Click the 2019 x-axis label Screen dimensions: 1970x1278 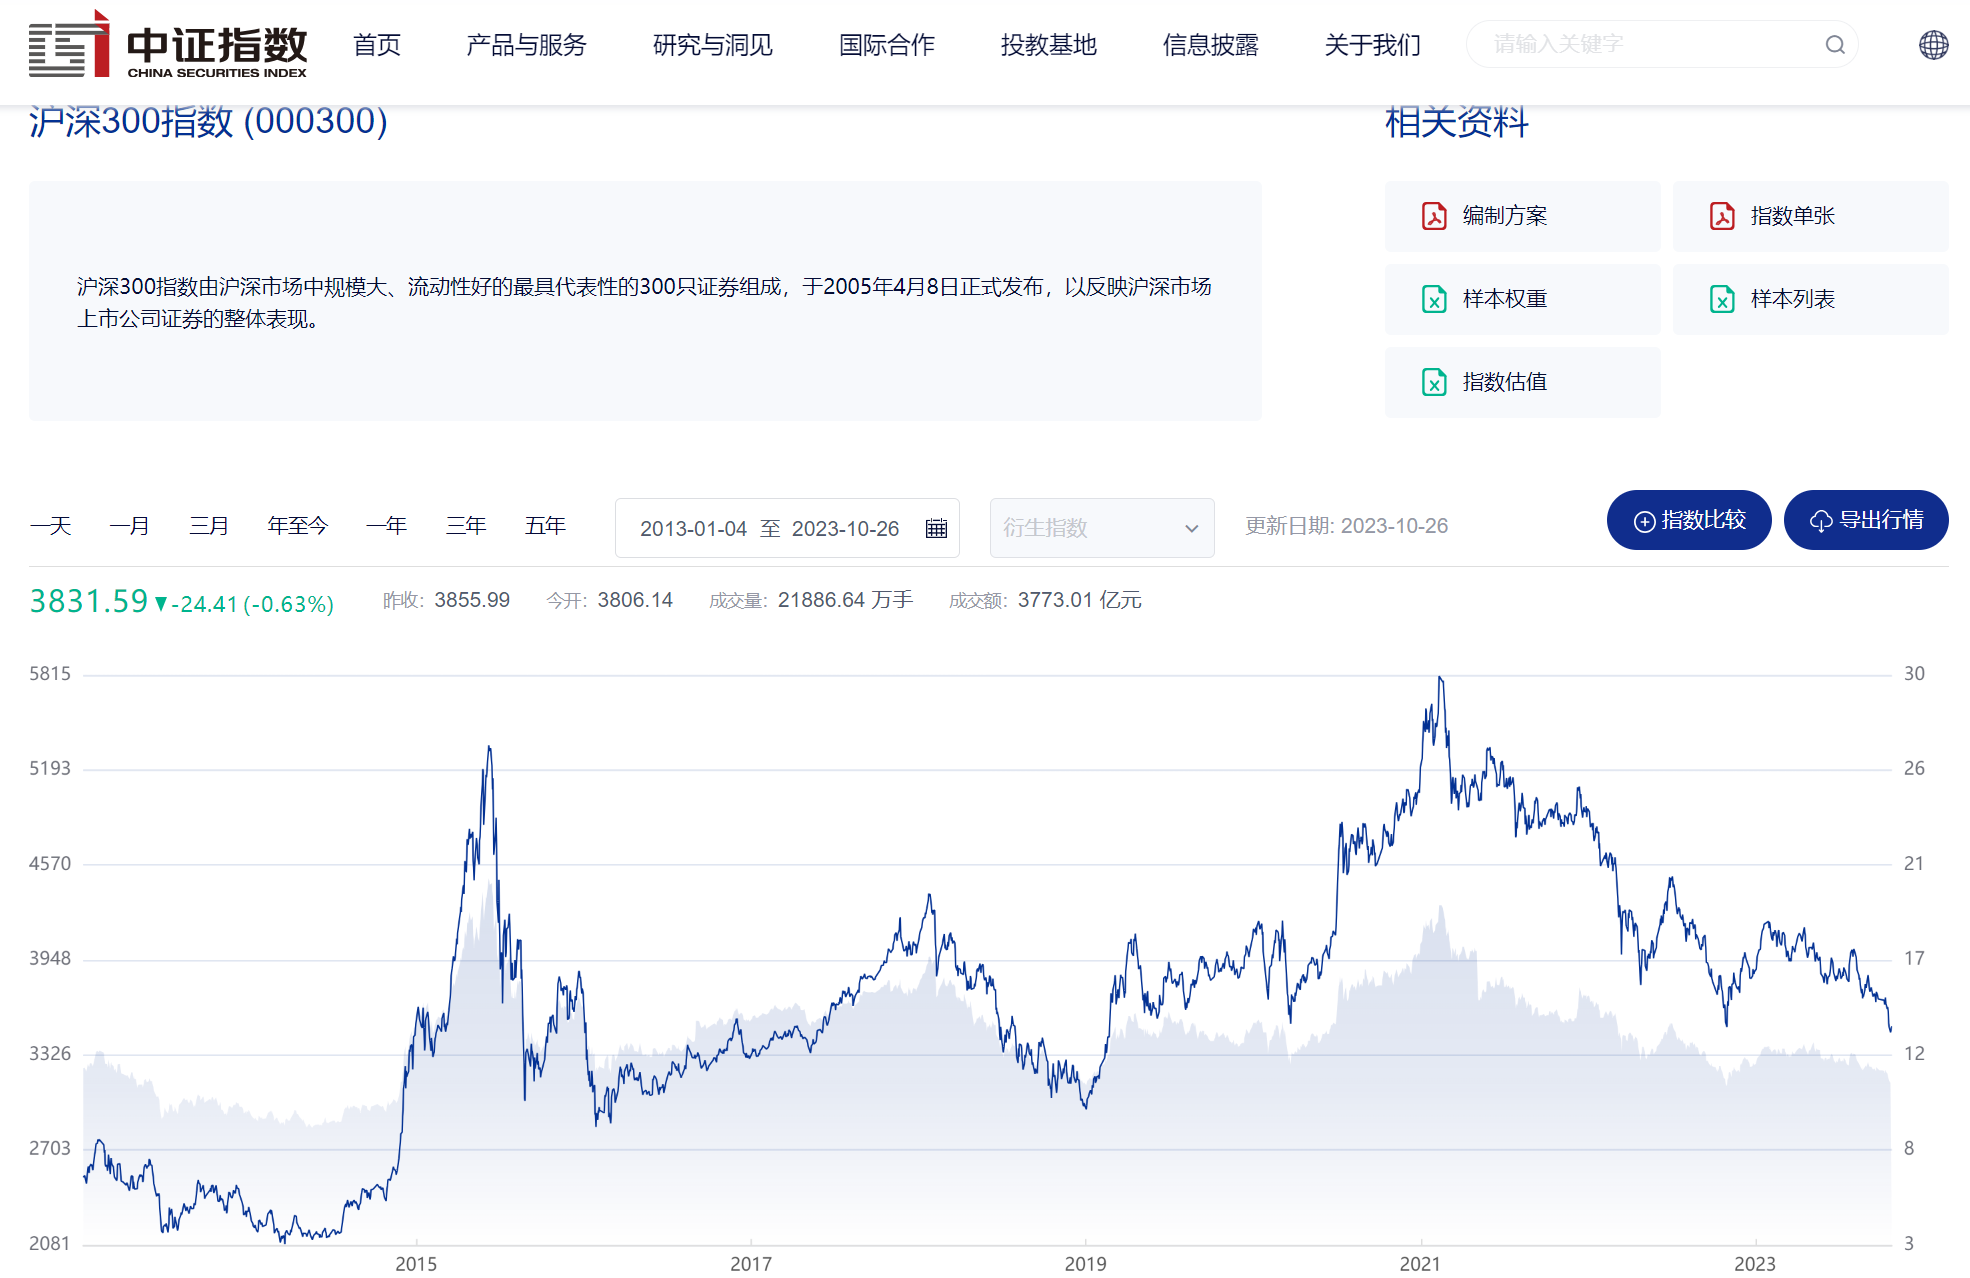coord(1085,1264)
